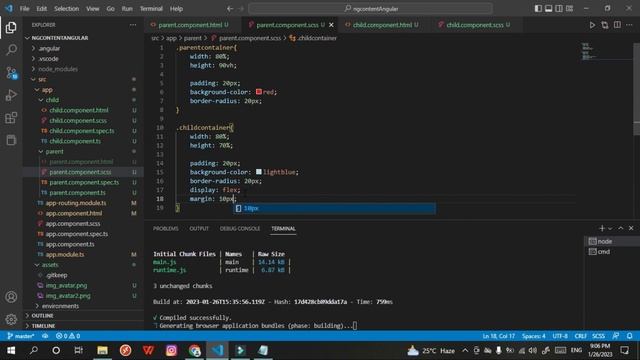
Task: Toggle the Panel layout icon
Action: pyautogui.click(x=549, y=9)
